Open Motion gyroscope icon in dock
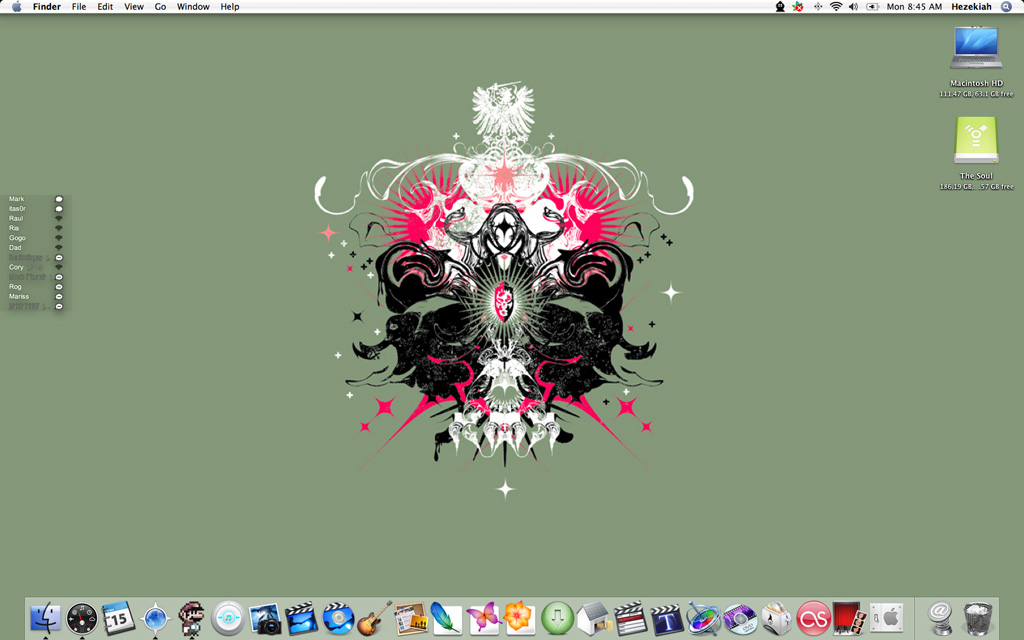This screenshot has width=1024, height=640. pyautogui.click(x=703, y=618)
